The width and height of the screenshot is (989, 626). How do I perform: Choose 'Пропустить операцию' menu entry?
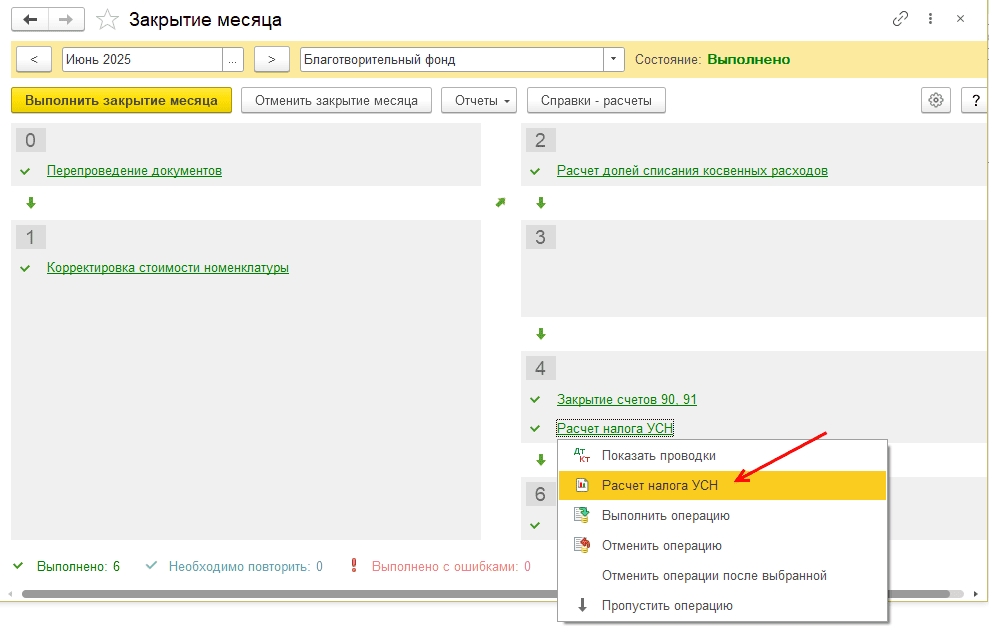click(x=666, y=606)
